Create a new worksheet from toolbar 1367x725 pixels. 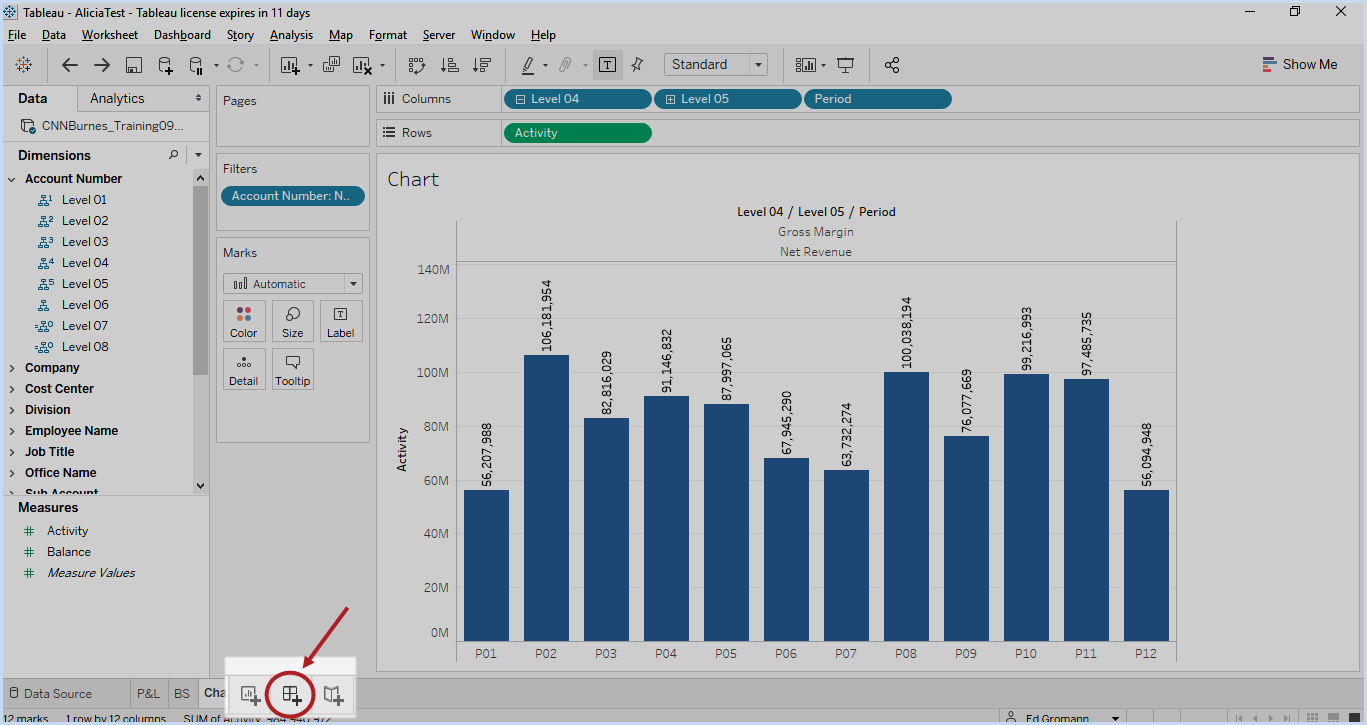pos(290,65)
